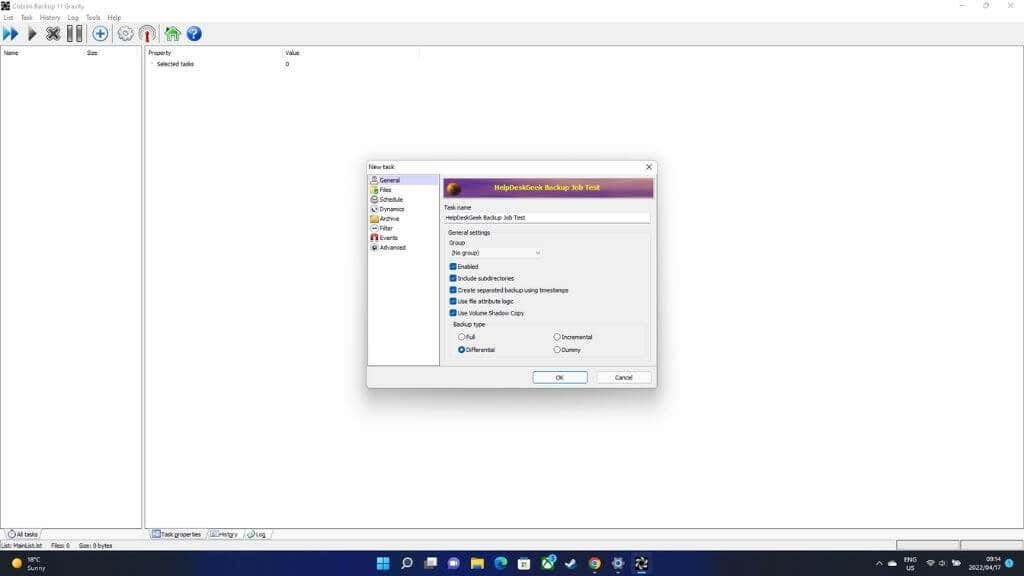
Task: Choose the Full backup type radio
Action: click(462, 337)
